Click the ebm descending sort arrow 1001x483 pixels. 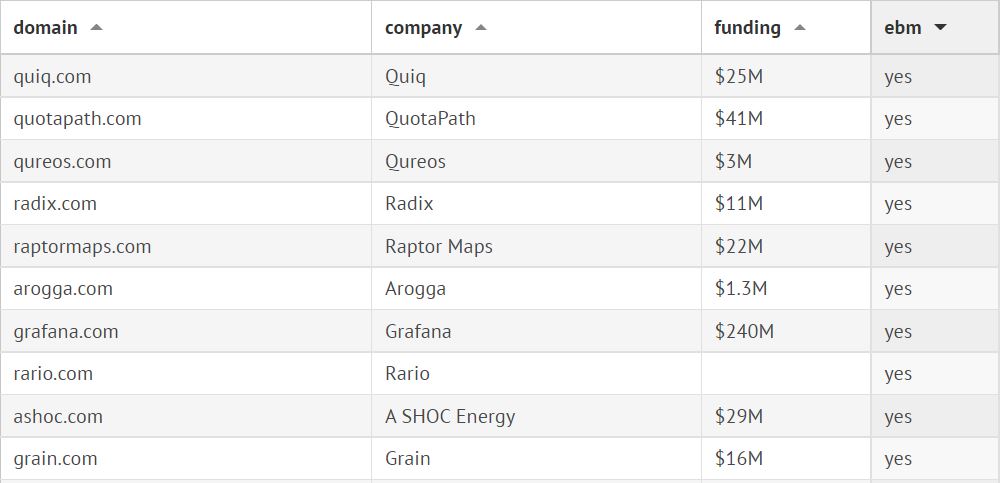(940, 28)
